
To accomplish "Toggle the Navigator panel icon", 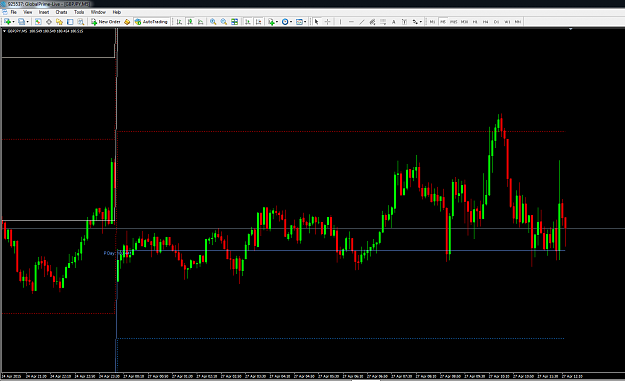I will click(59, 22).
